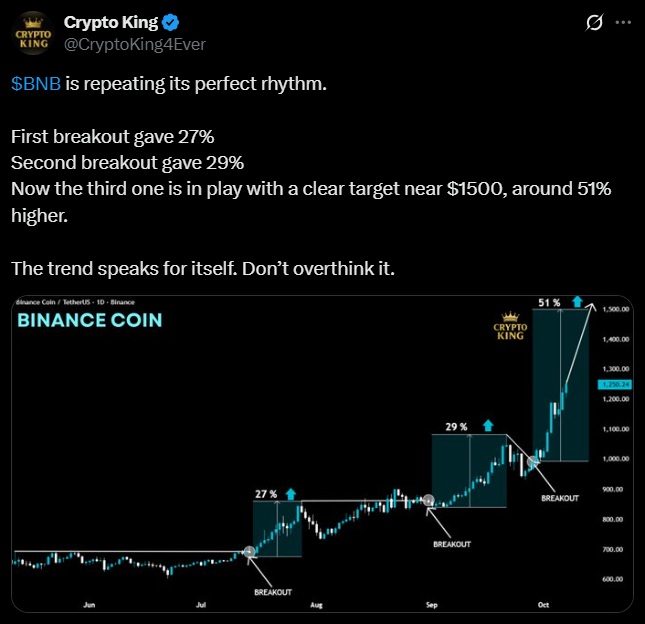Click the Crypto King crown watermark on chart

click(508, 327)
